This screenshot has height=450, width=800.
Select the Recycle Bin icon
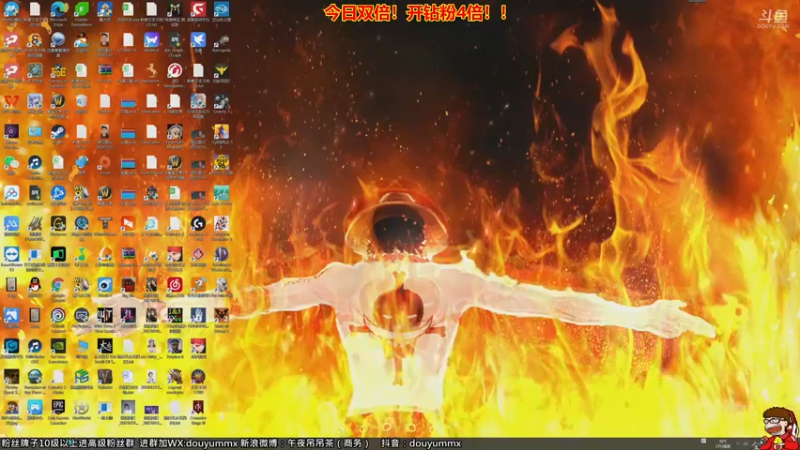point(82,101)
